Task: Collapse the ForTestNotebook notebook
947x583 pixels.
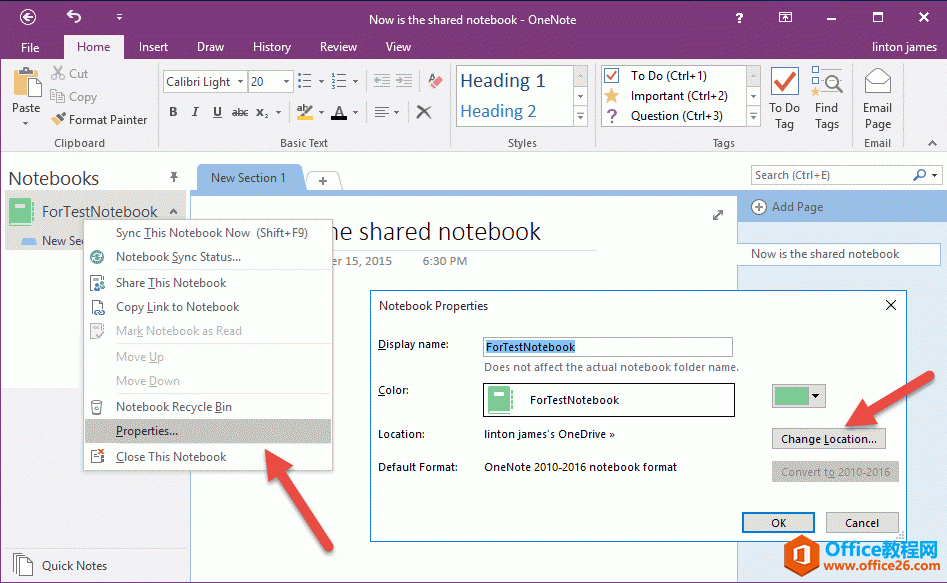Action: coord(174,211)
